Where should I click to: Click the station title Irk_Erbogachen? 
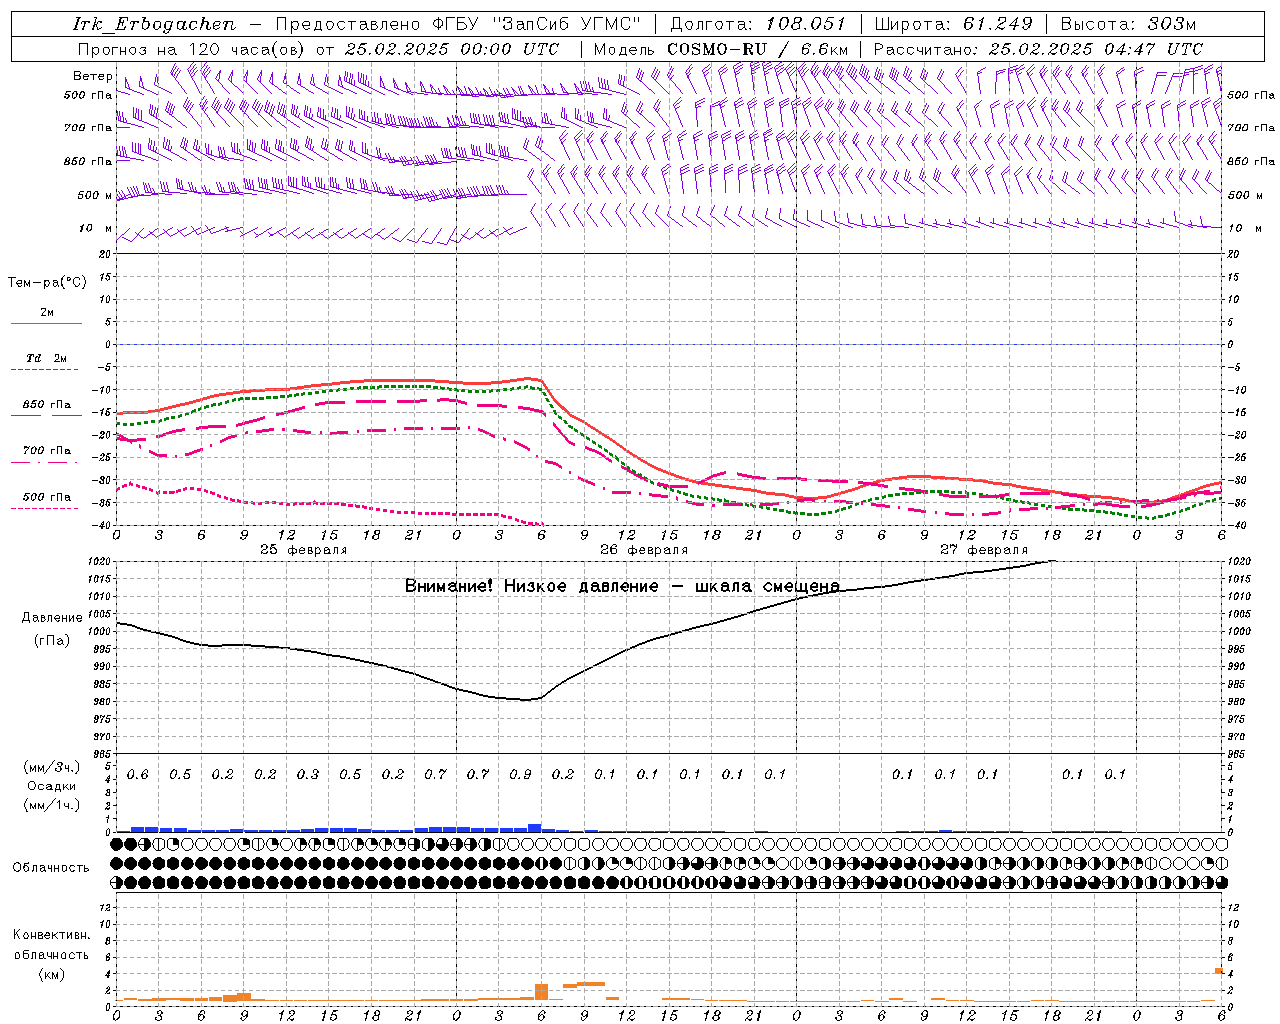[155, 24]
